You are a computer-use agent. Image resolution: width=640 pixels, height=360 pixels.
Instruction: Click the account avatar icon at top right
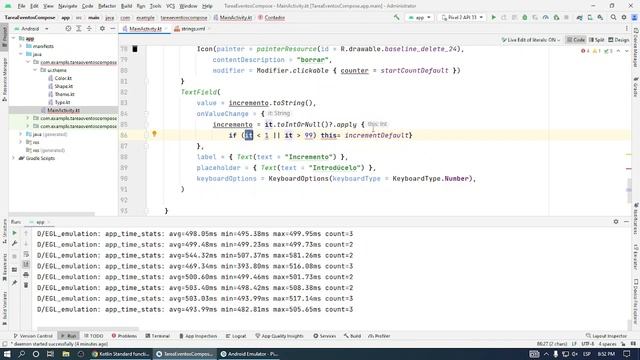634,18
